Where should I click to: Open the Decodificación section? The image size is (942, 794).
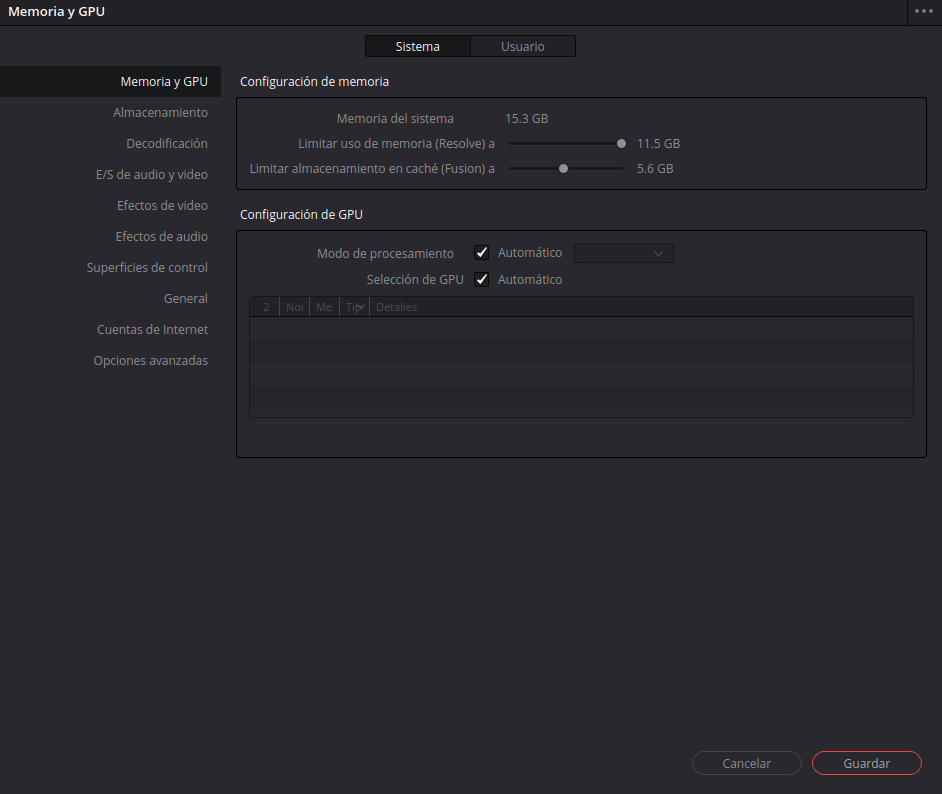tap(167, 144)
